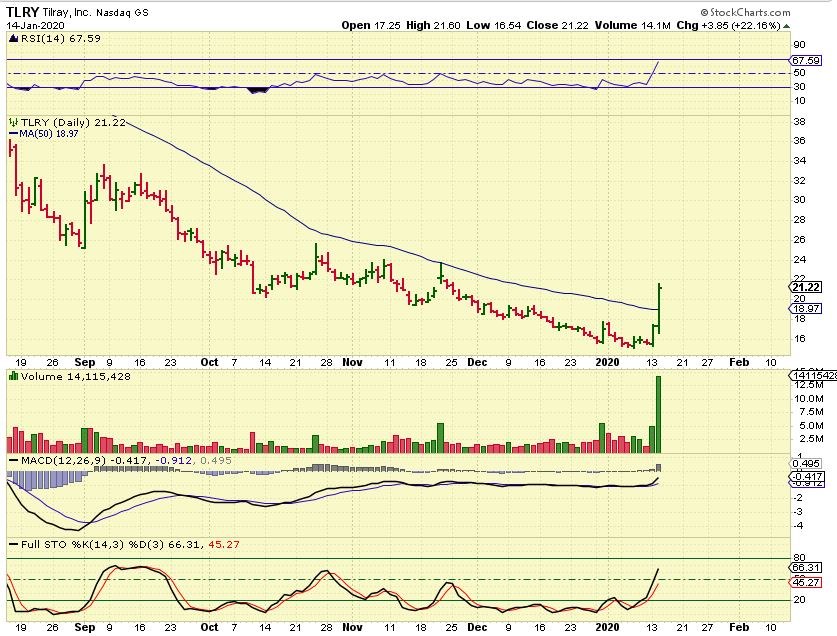Image resolution: width=837 pixels, height=636 pixels.
Task: Click the Nasdaq GS exchange label
Action: 122,12
